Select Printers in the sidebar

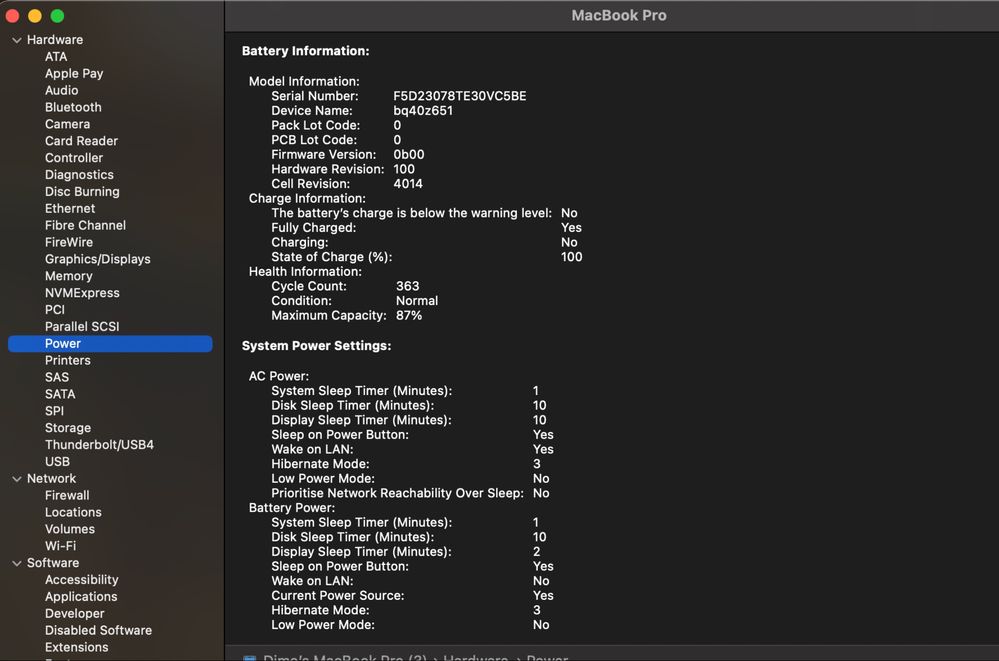[x=68, y=361]
